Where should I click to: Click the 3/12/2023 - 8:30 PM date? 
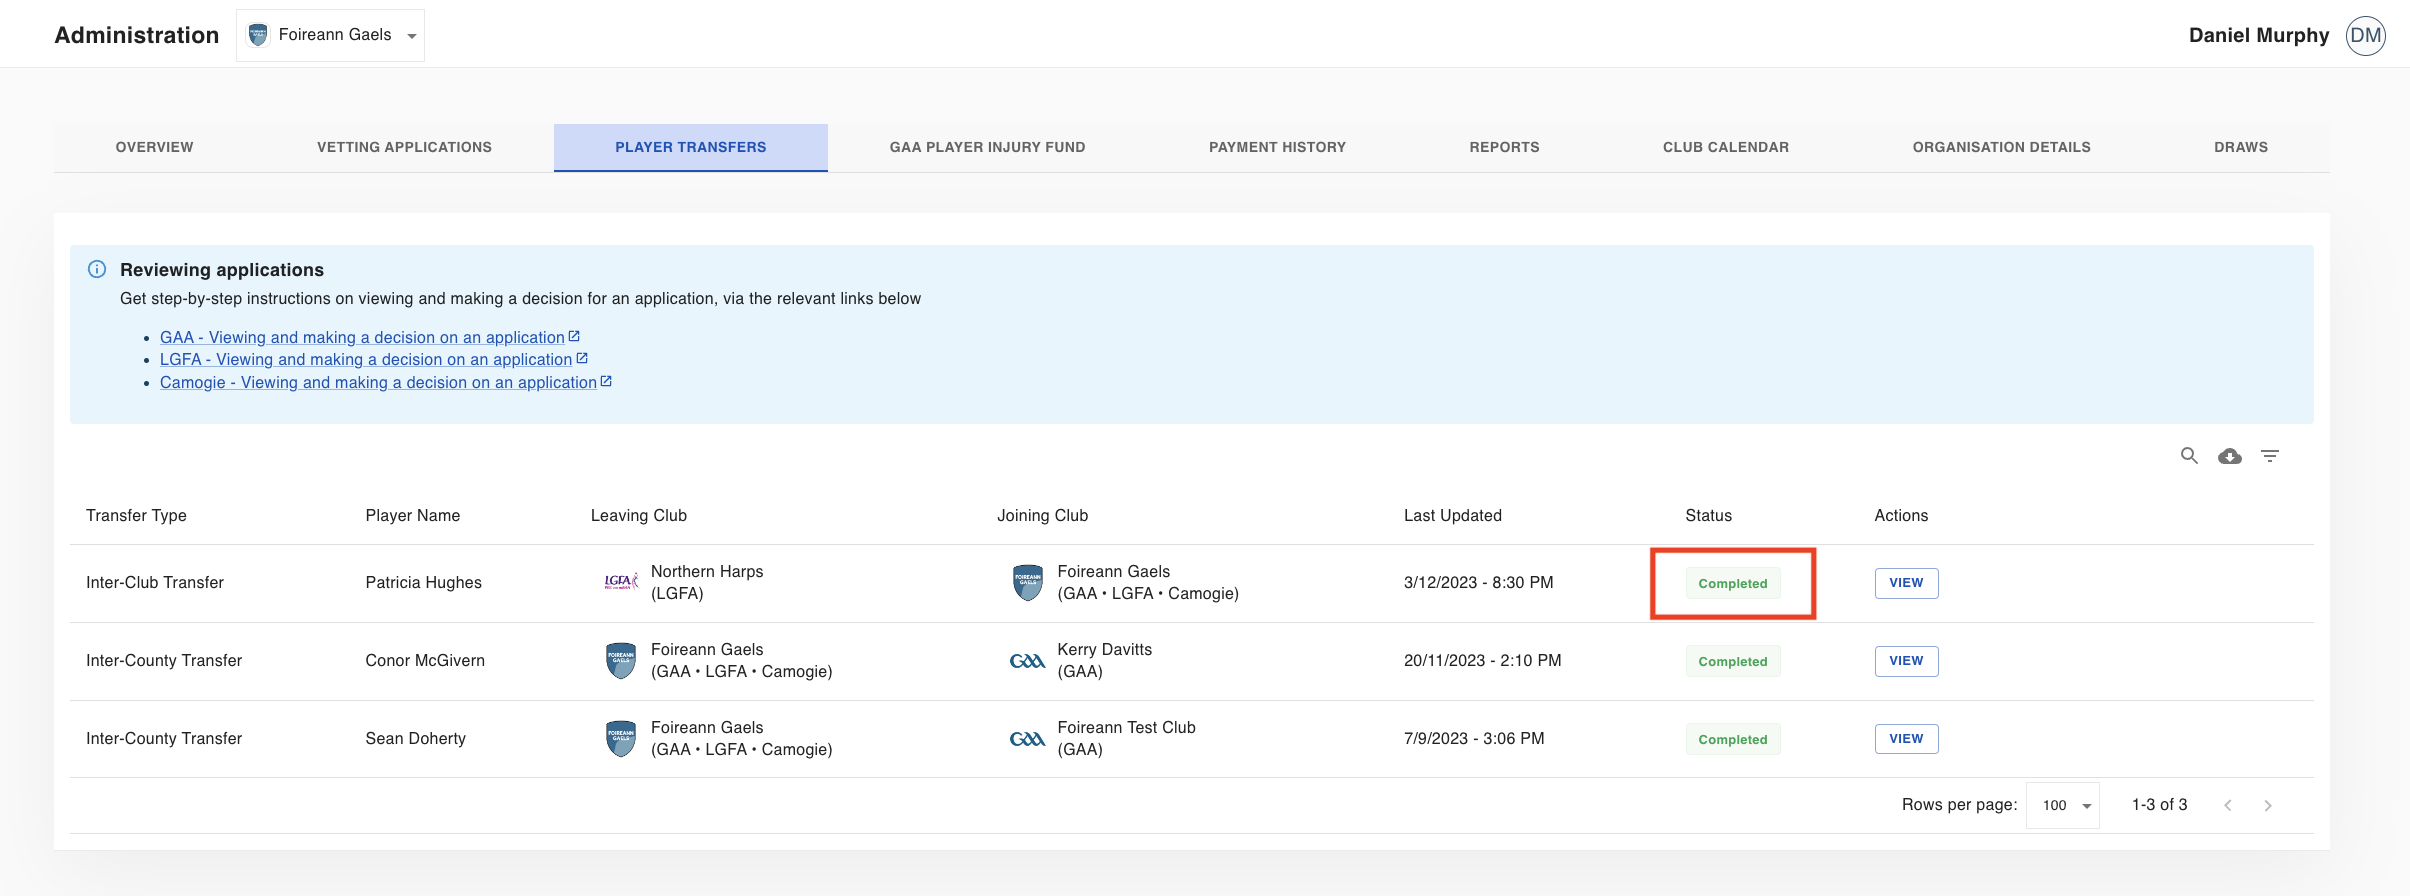pos(1479,582)
